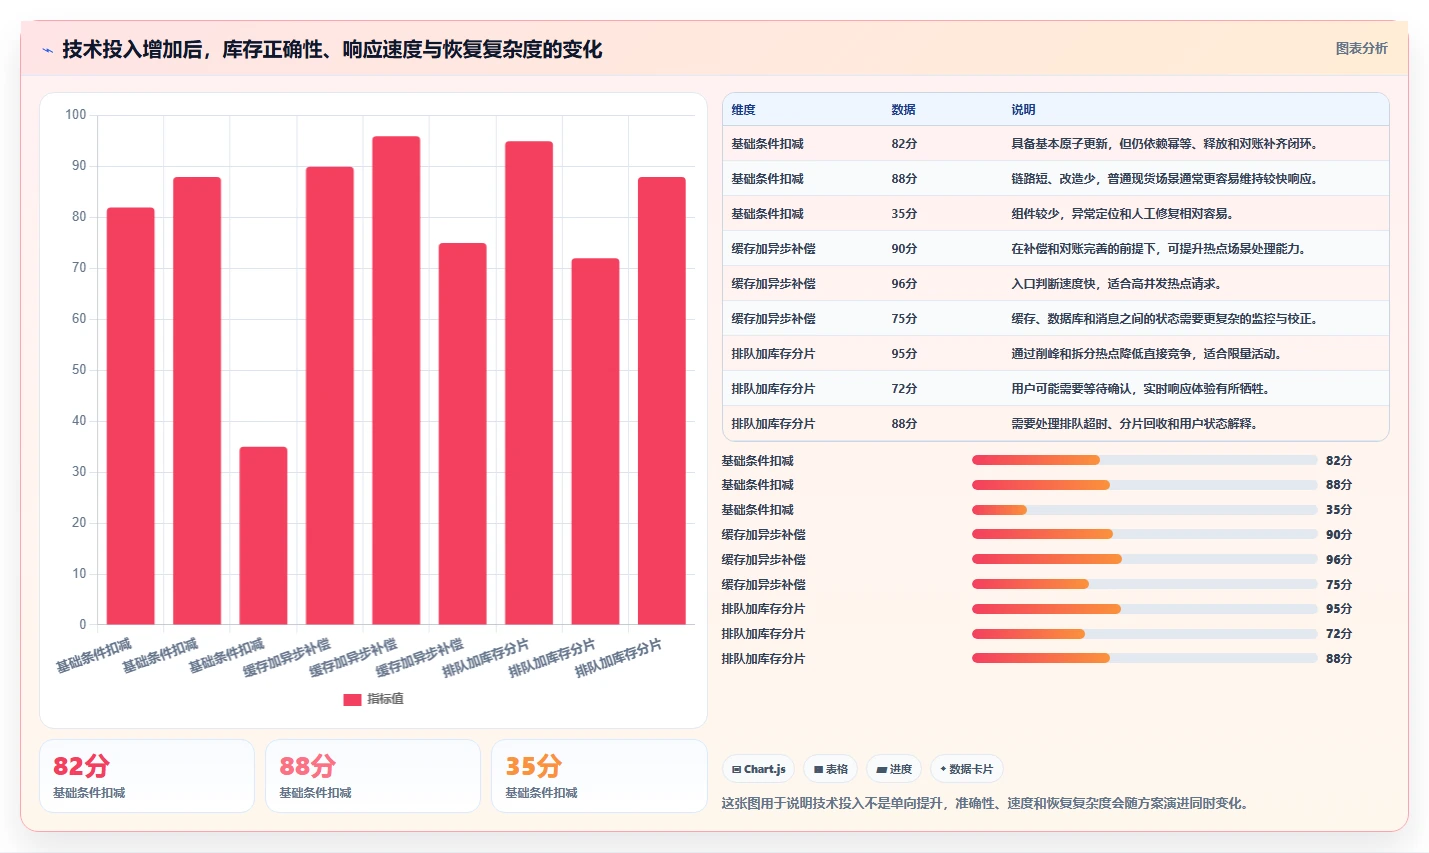
Task: Toggle the 指标值 legend swatch in chart
Action: 352,699
